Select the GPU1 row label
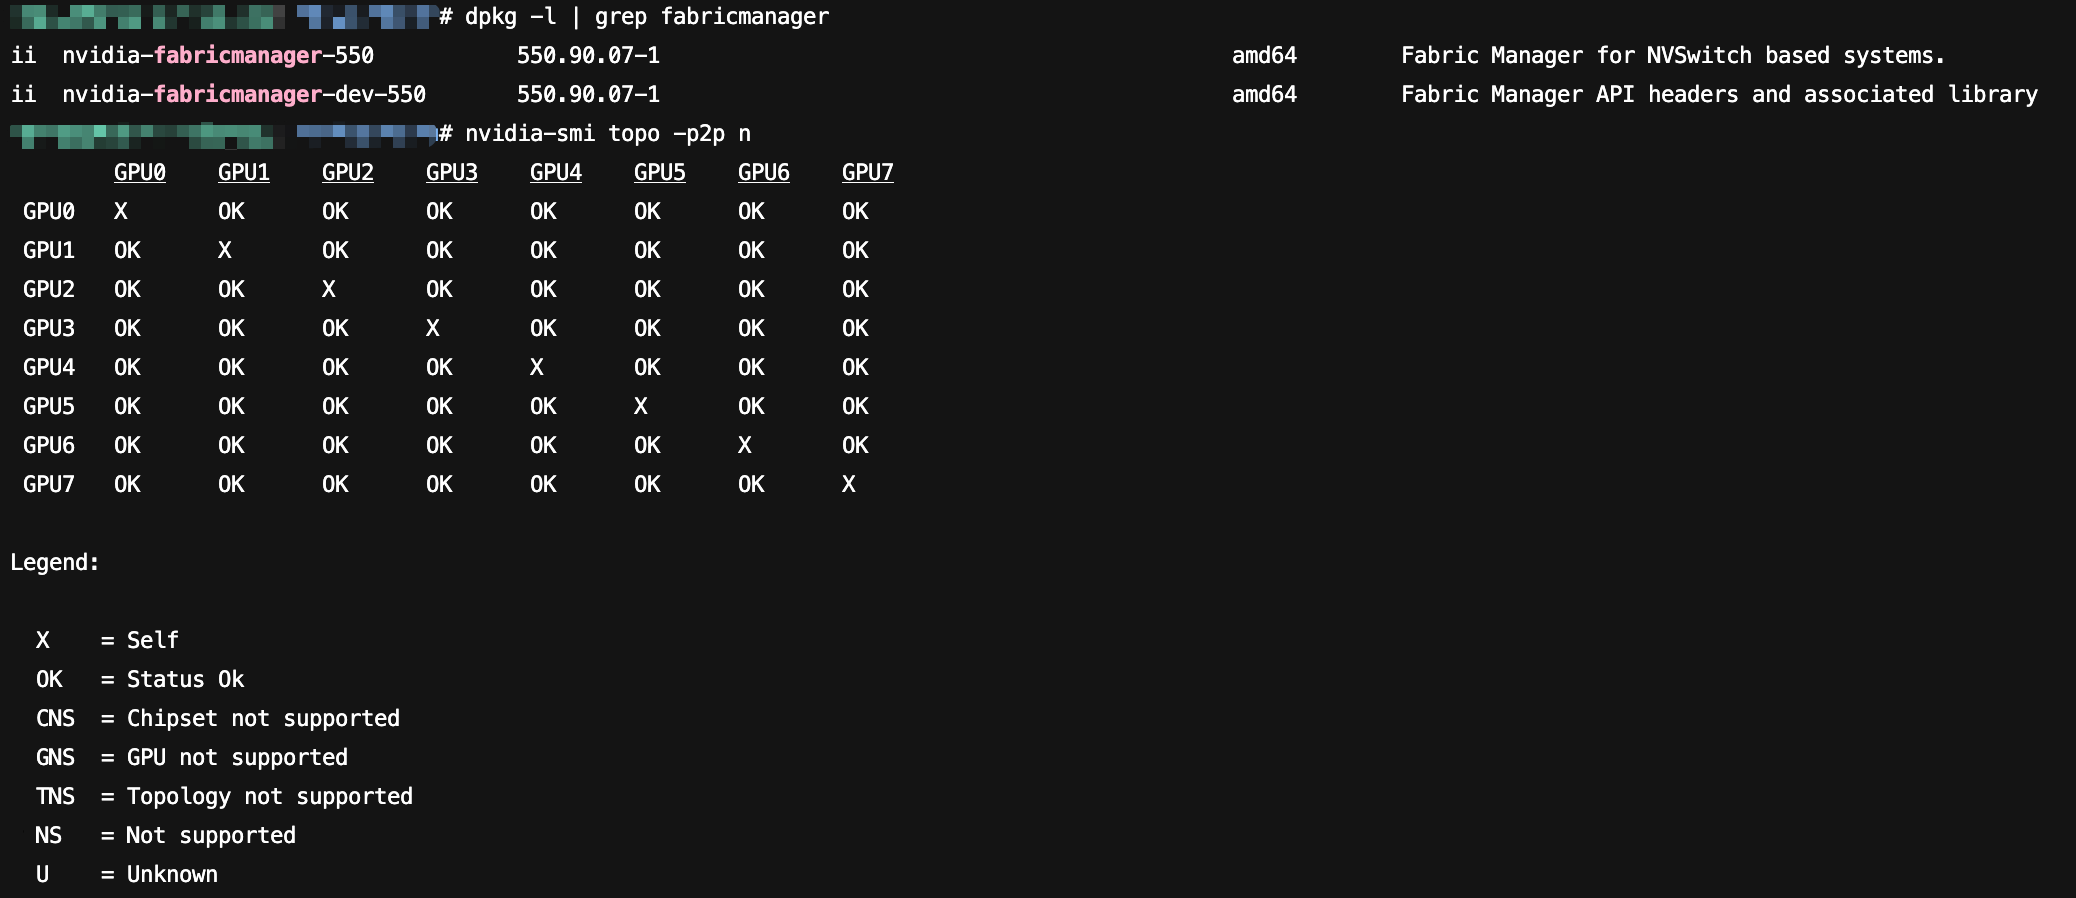Image resolution: width=2076 pixels, height=898 pixels. tap(48, 251)
